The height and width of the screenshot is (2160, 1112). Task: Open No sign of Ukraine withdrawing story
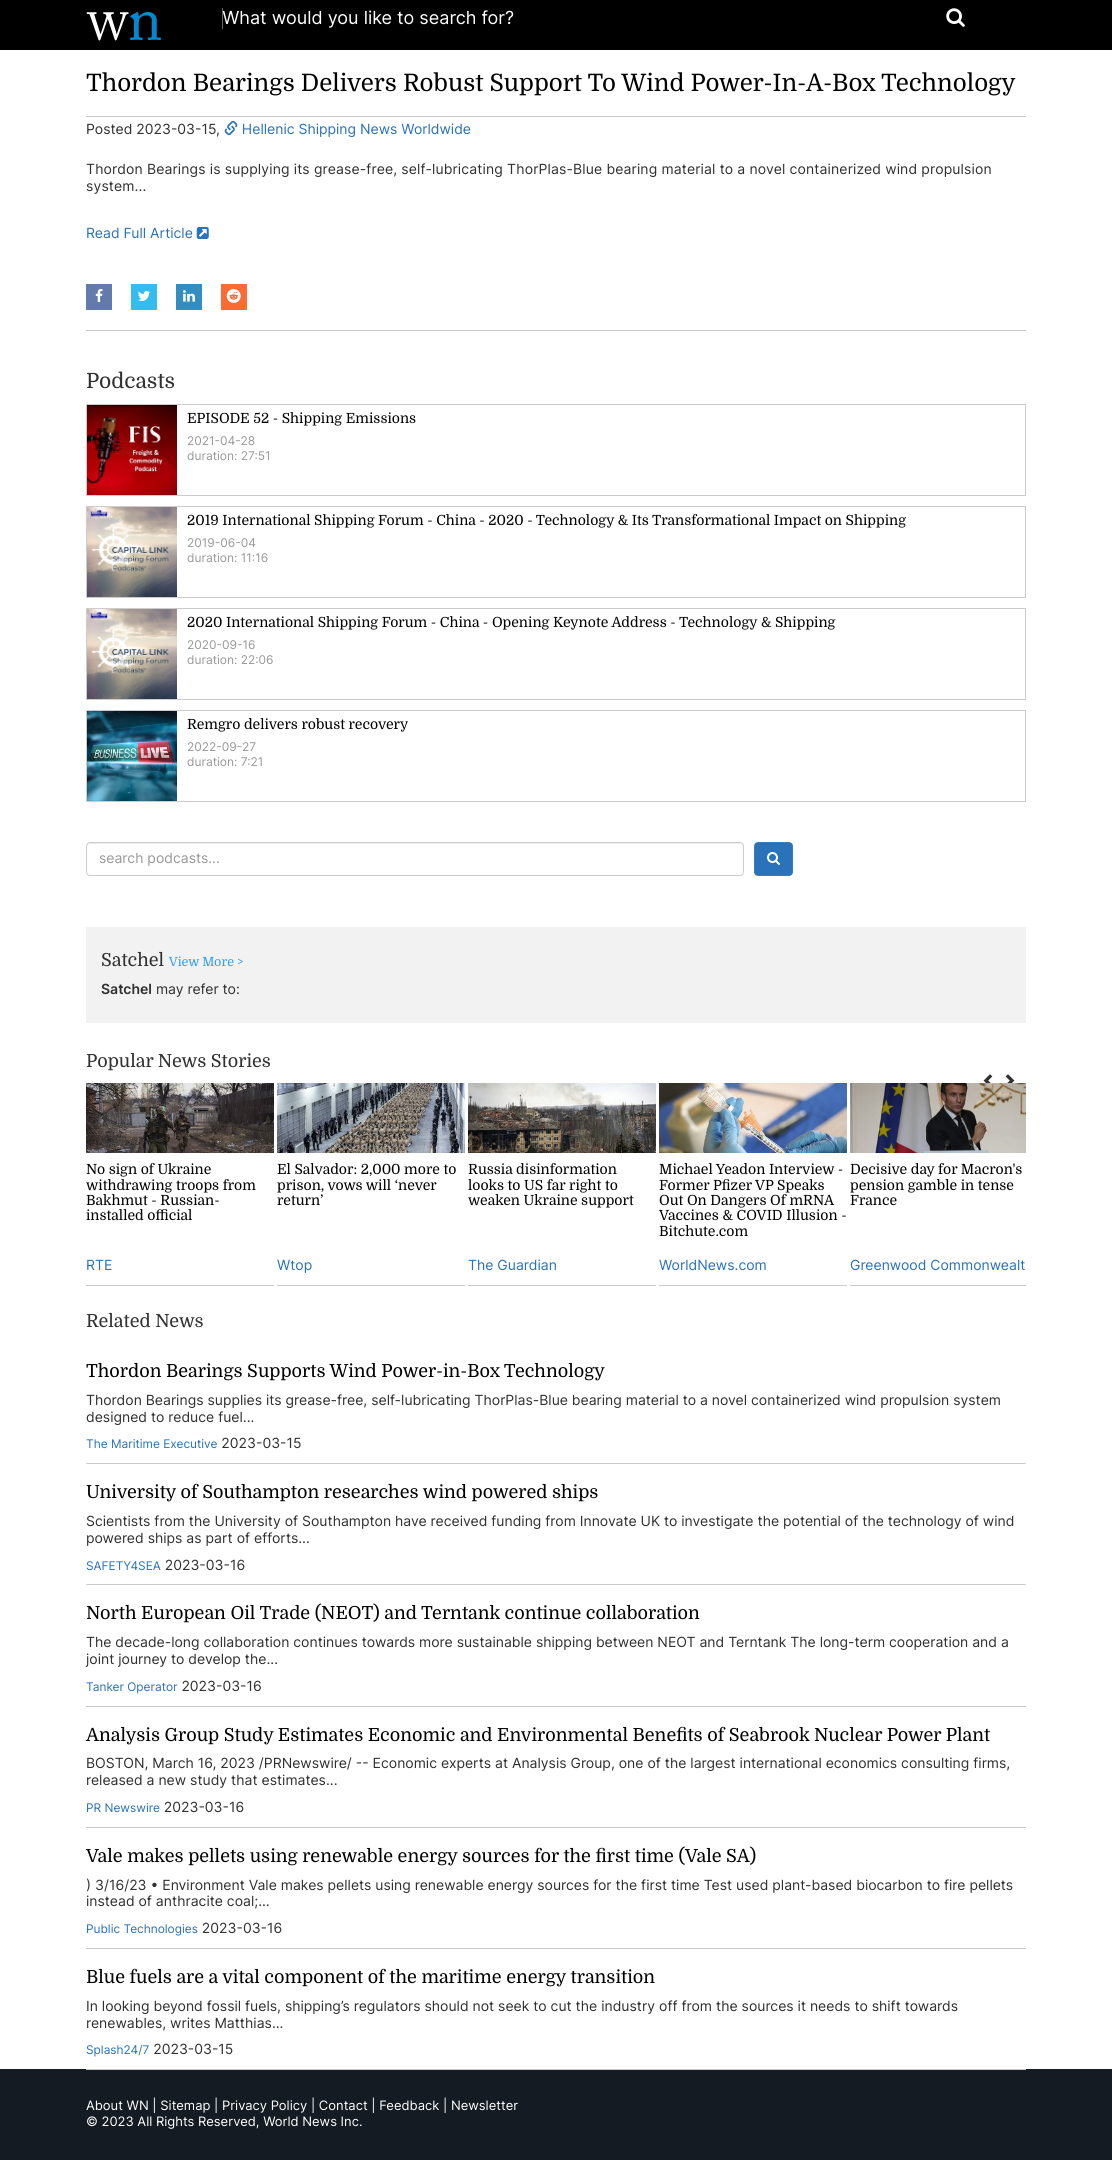(171, 1192)
